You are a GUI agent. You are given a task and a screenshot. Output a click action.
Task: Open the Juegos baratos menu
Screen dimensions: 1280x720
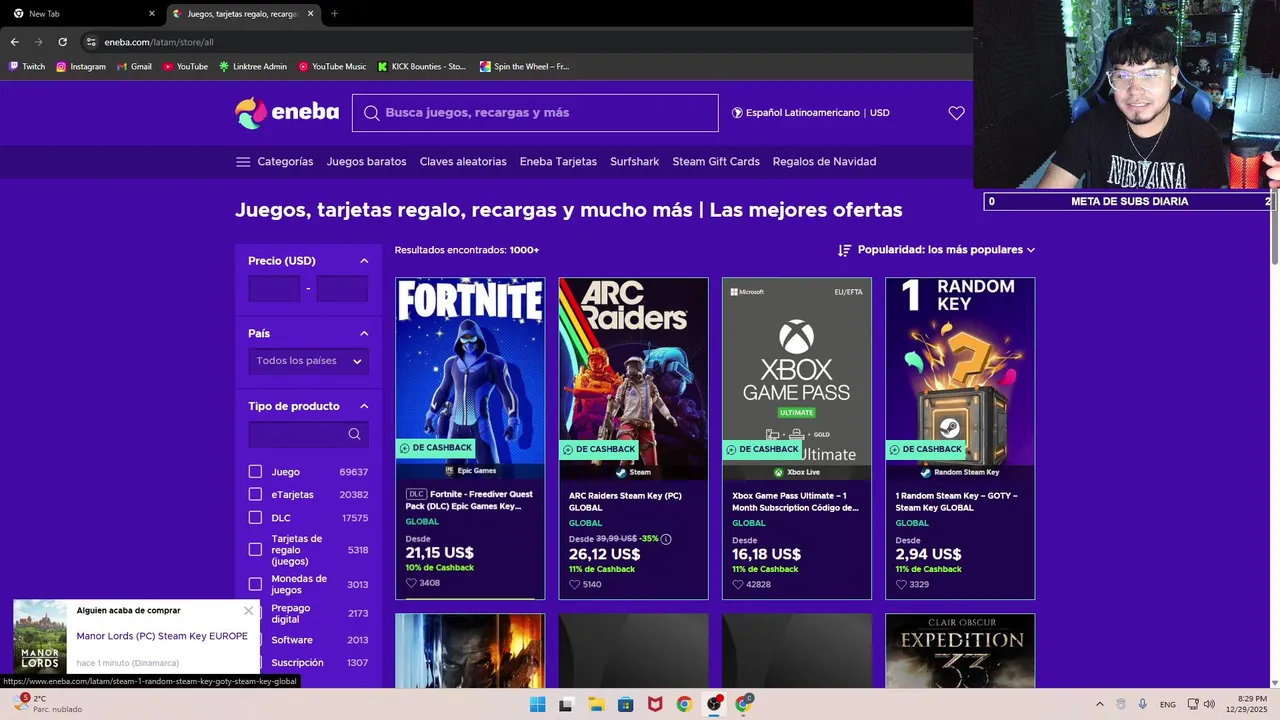pyautogui.click(x=366, y=162)
